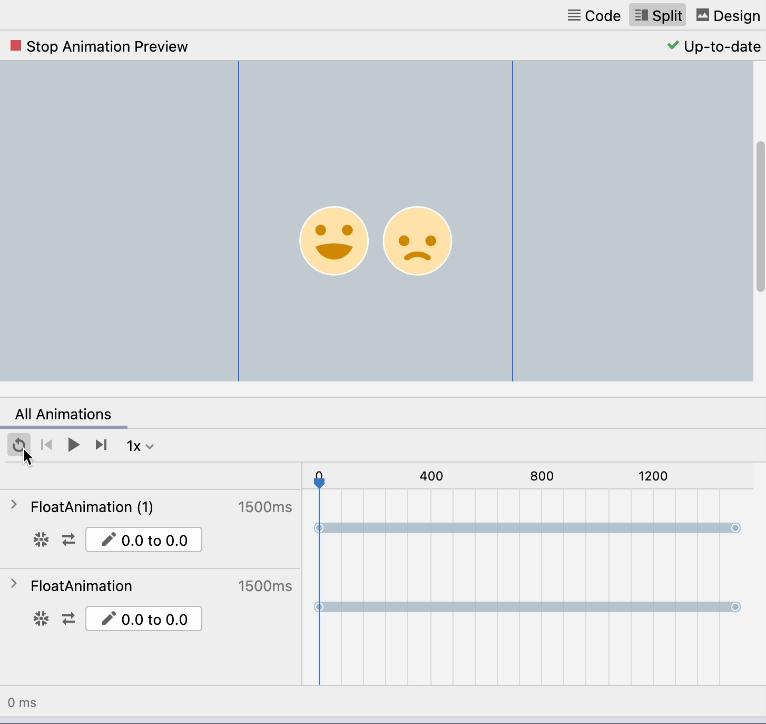Image resolution: width=766 pixels, height=724 pixels.
Task: Swap states for the second FloatAnimation
Action: click(x=68, y=619)
